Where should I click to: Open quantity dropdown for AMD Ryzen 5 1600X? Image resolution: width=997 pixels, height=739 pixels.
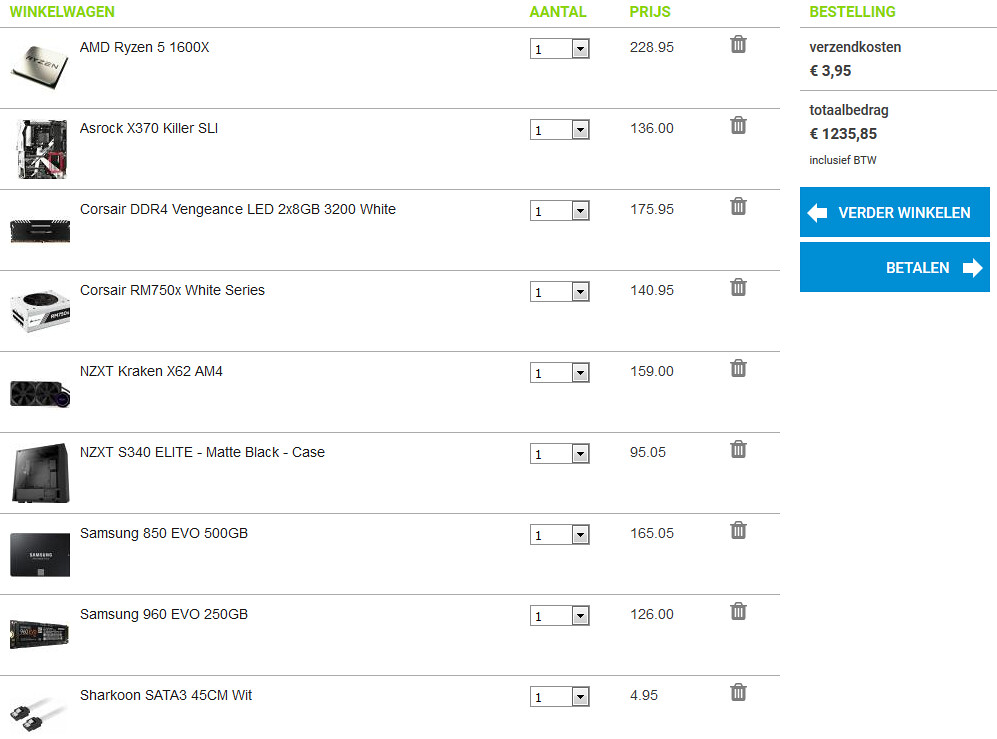tap(560, 49)
